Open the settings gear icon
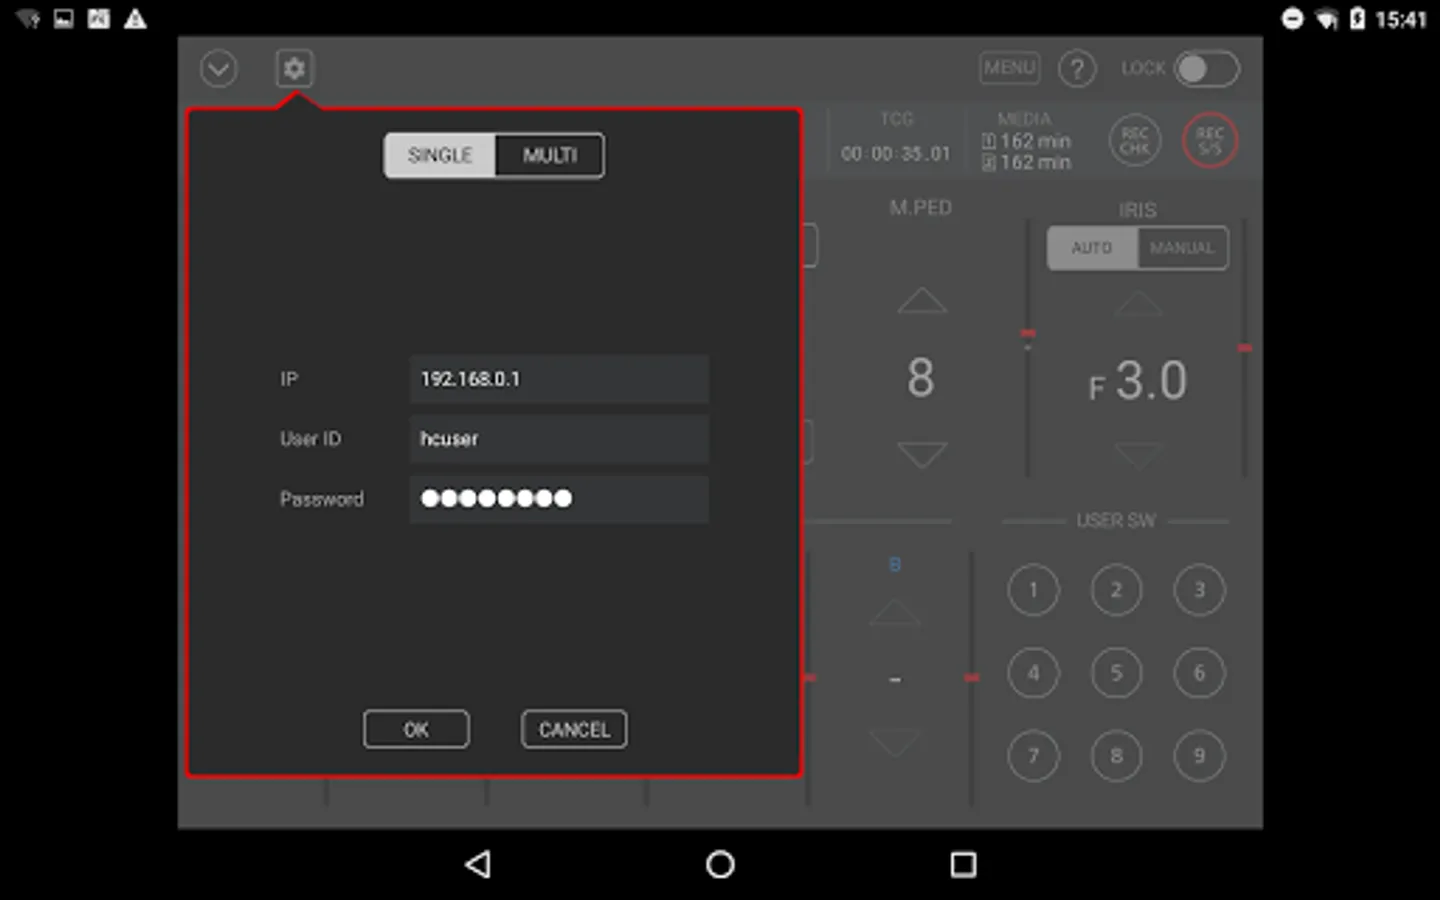Image resolution: width=1440 pixels, height=900 pixels. point(294,69)
